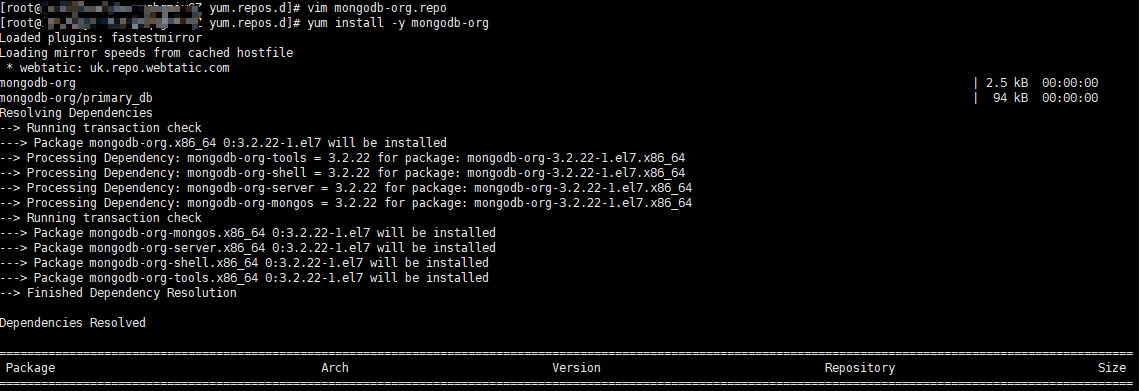This screenshot has height=391, width=1140.
Task: Click the 'Repository' column header
Action: tap(859, 368)
